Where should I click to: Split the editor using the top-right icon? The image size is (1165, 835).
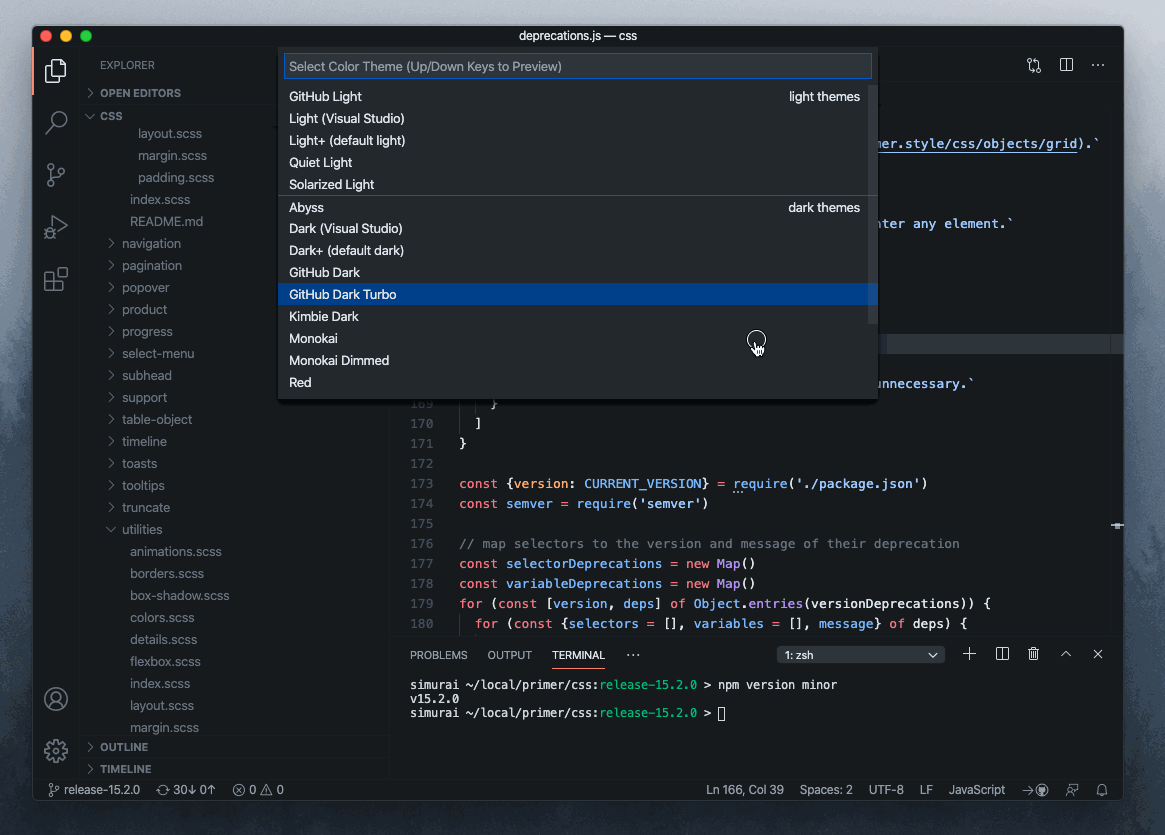pos(1066,64)
